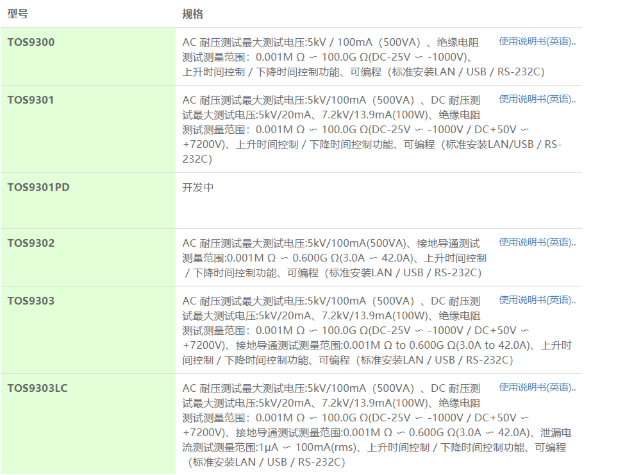Click the 规格 column header

coord(193,14)
